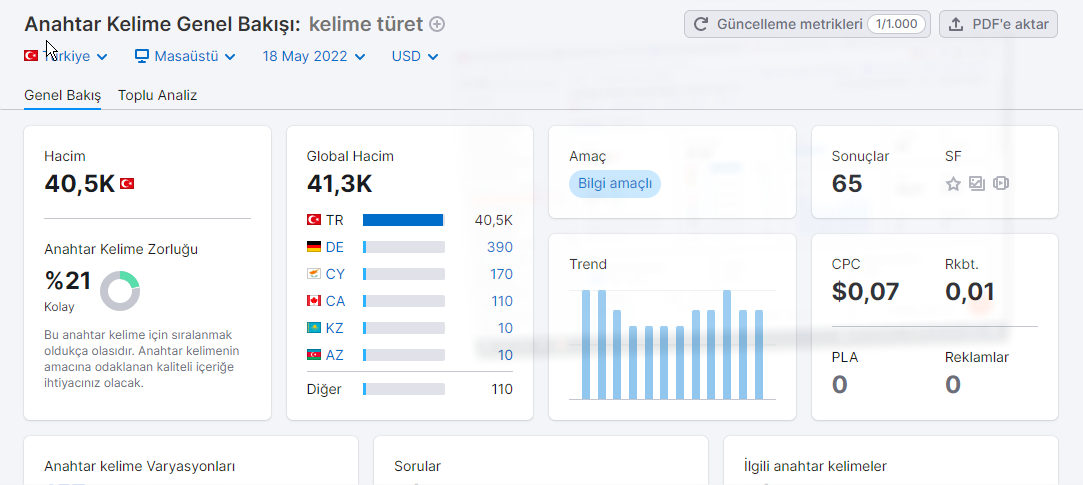Image resolution: width=1083 pixels, height=485 pixels.
Task: Open the CA country link
Action: click(x=336, y=301)
